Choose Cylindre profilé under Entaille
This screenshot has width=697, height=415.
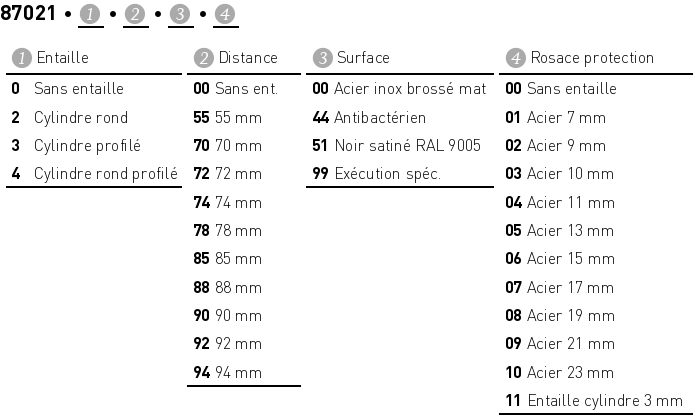tap(87, 145)
